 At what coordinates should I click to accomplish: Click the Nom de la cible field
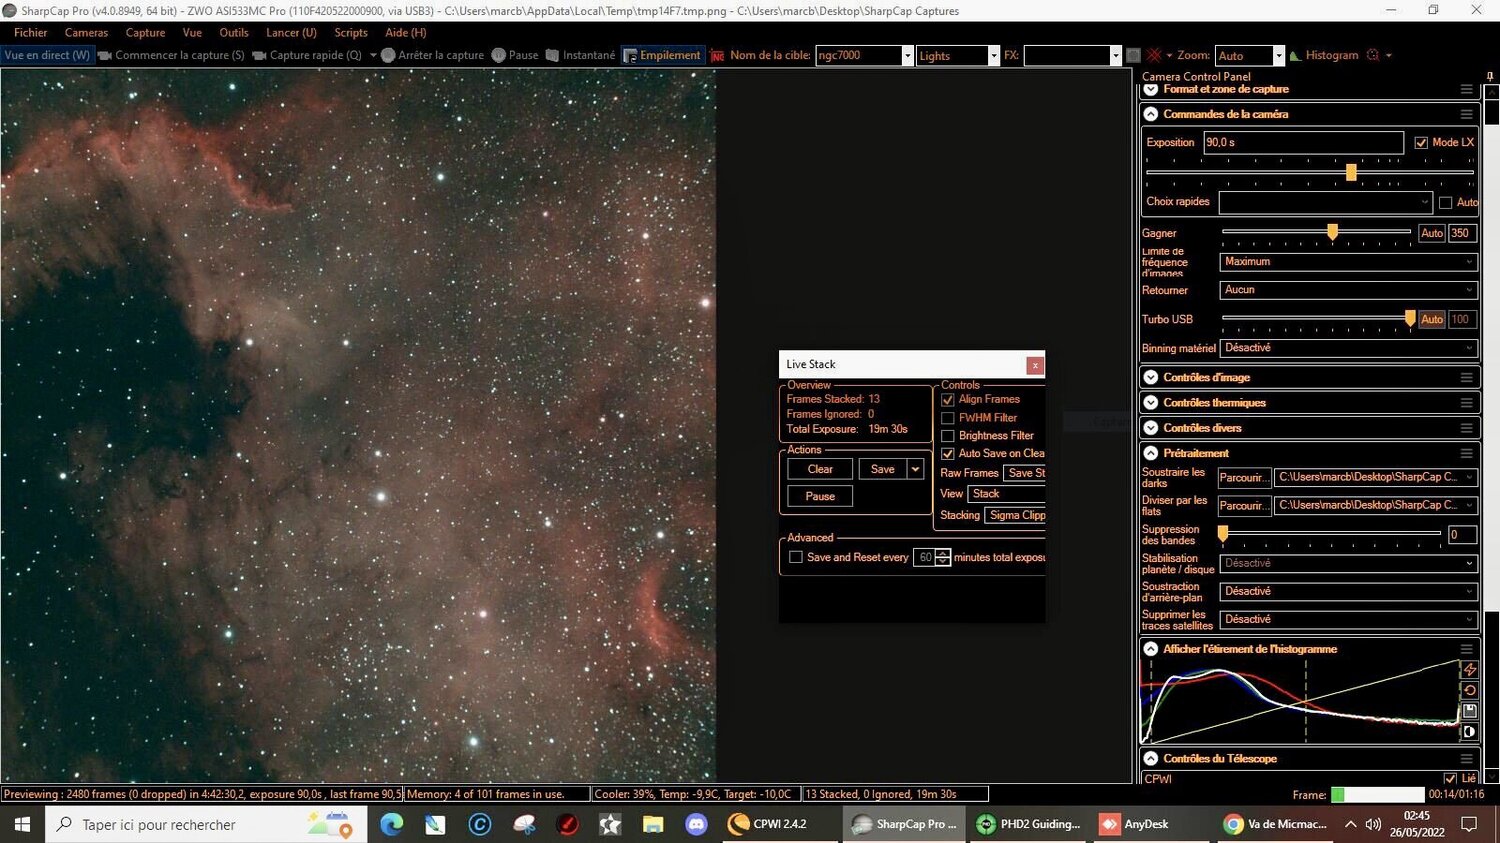tap(865, 55)
